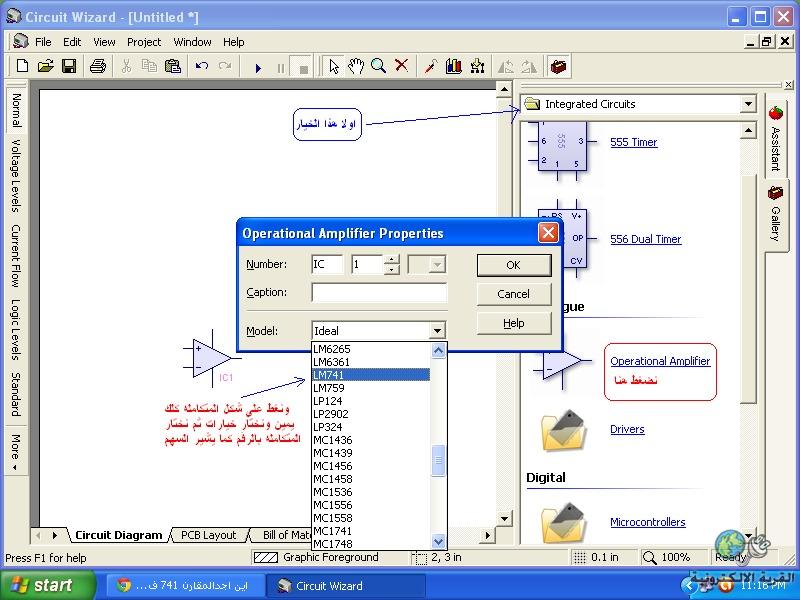This screenshot has width=800, height=600.
Task: Click the Windows start button
Action: [x=47, y=585]
